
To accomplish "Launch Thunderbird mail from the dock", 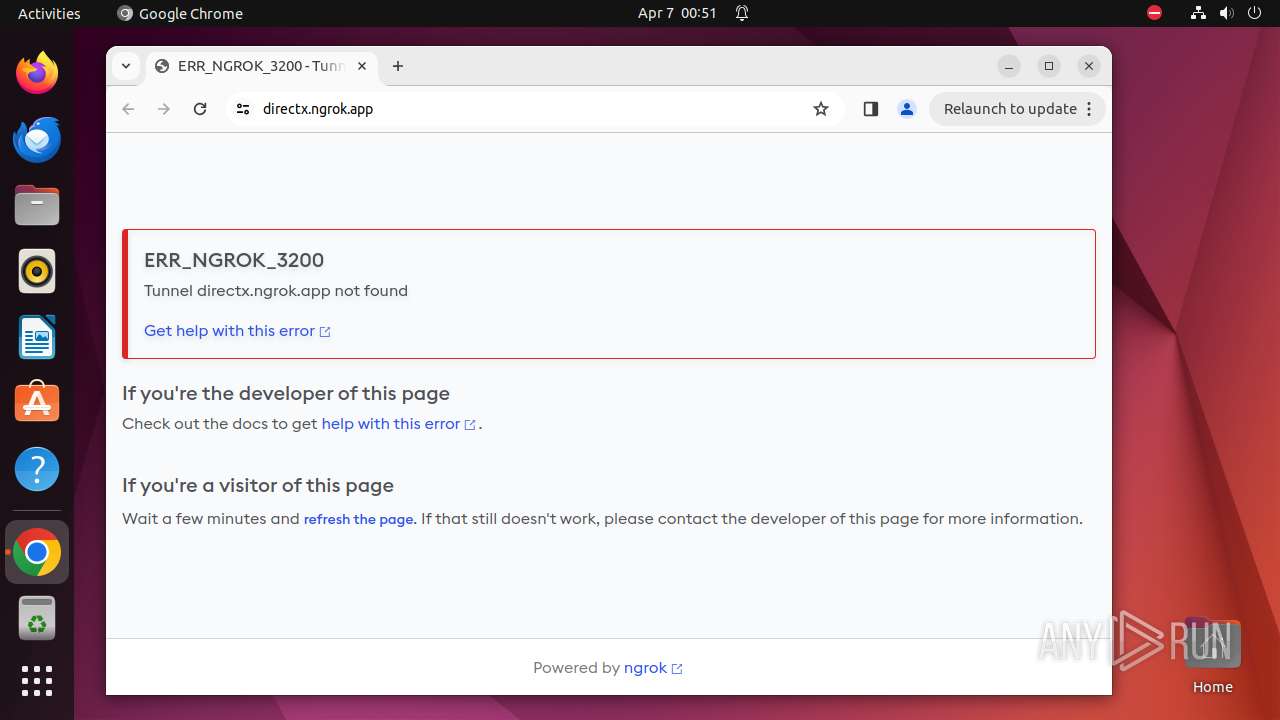I will [37, 139].
